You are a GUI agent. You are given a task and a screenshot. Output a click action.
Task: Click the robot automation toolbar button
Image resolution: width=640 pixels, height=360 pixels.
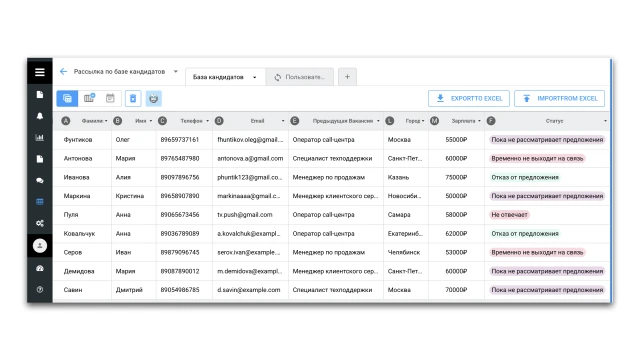153,98
